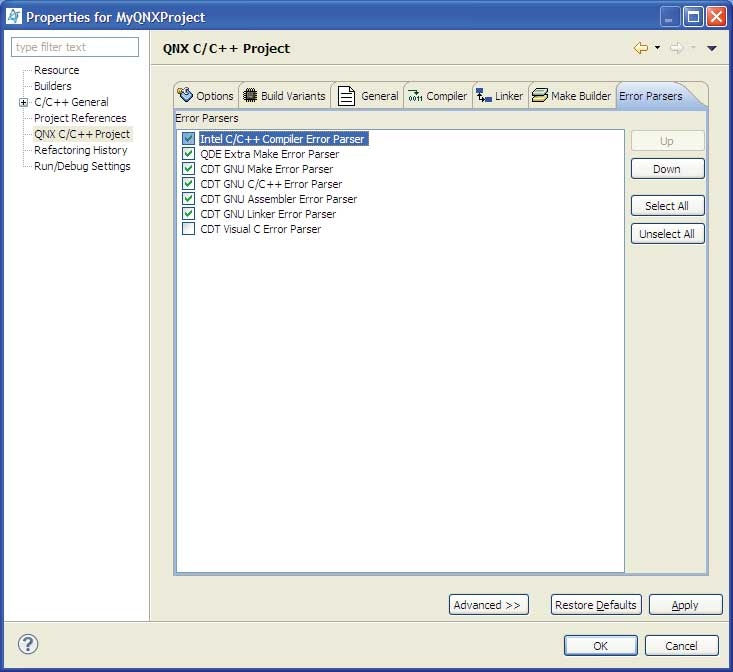
Task: Move parser down with Down button
Action: pos(667,169)
